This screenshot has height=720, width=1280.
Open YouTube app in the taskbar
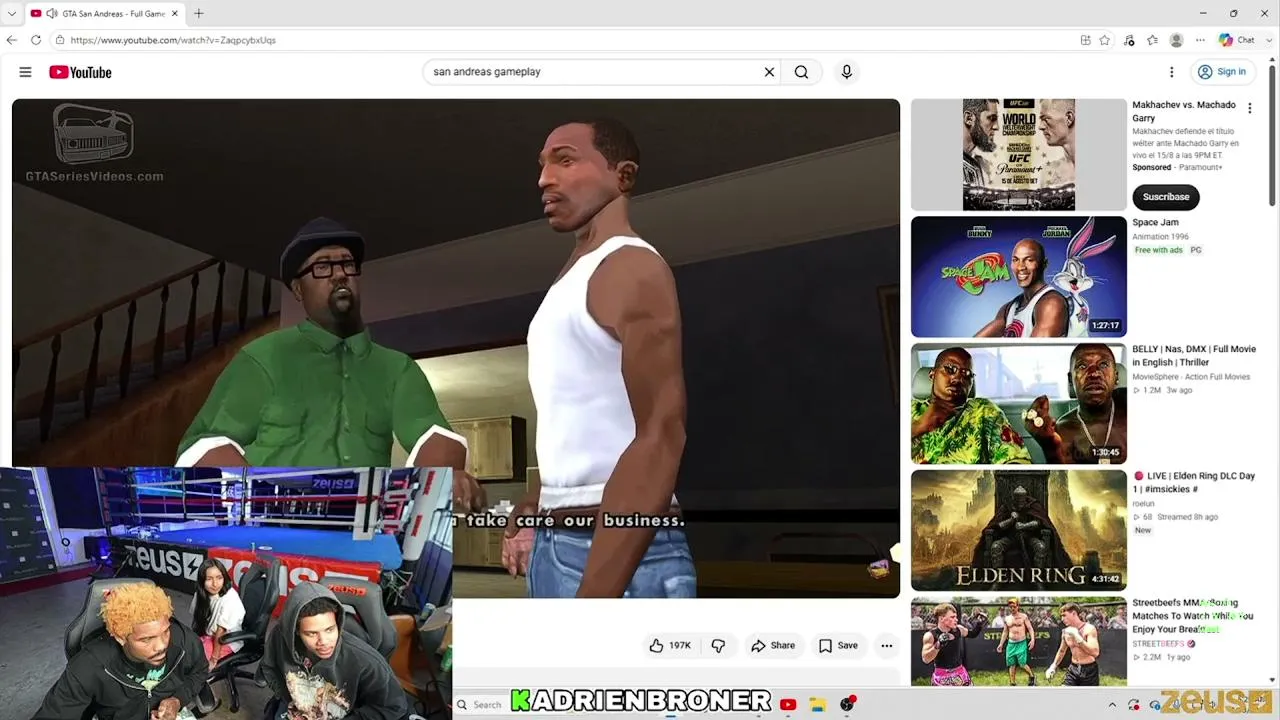788,704
